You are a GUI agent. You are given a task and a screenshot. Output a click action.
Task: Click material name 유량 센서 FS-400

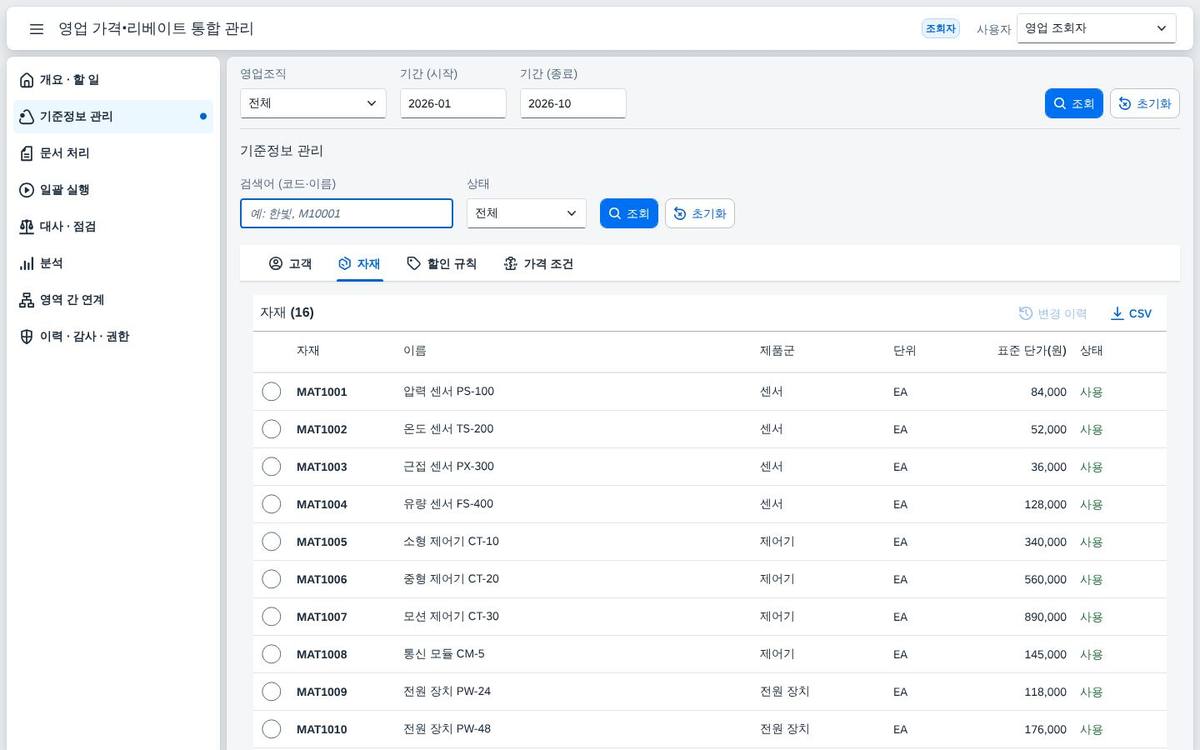(x=448, y=504)
